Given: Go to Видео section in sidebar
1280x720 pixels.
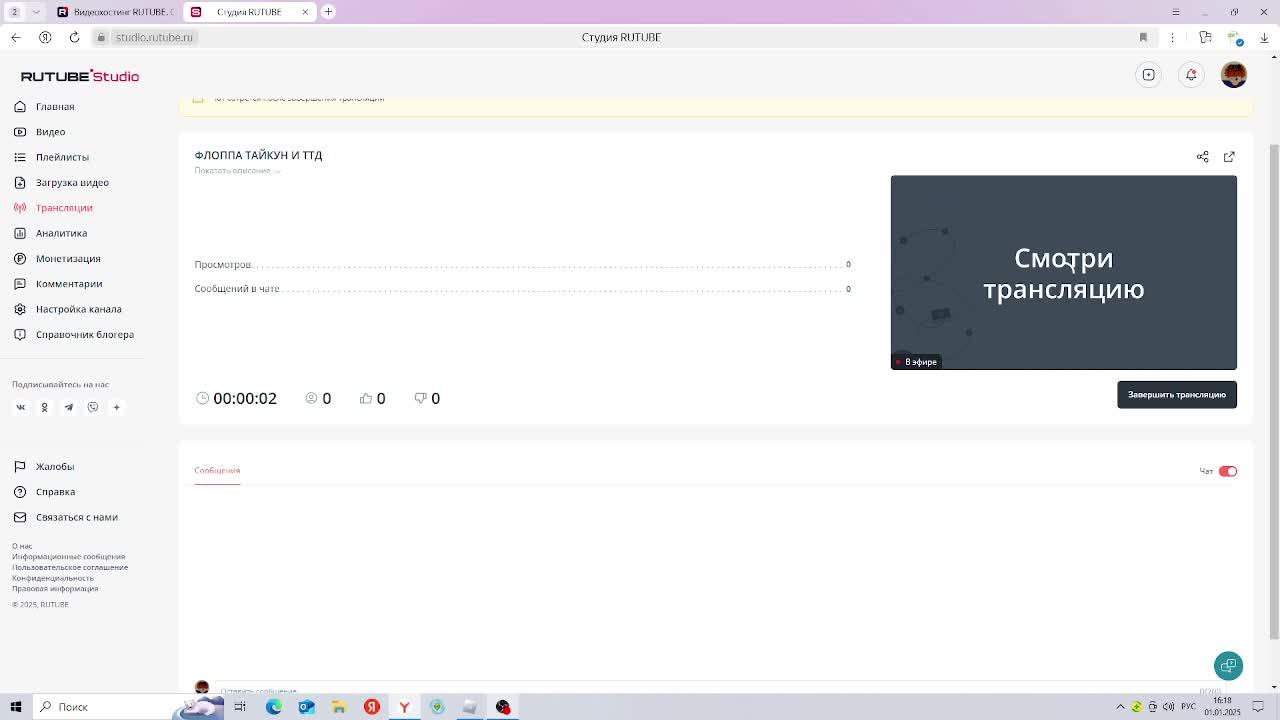Looking at the screenshot, I should [x=40, y=132].
